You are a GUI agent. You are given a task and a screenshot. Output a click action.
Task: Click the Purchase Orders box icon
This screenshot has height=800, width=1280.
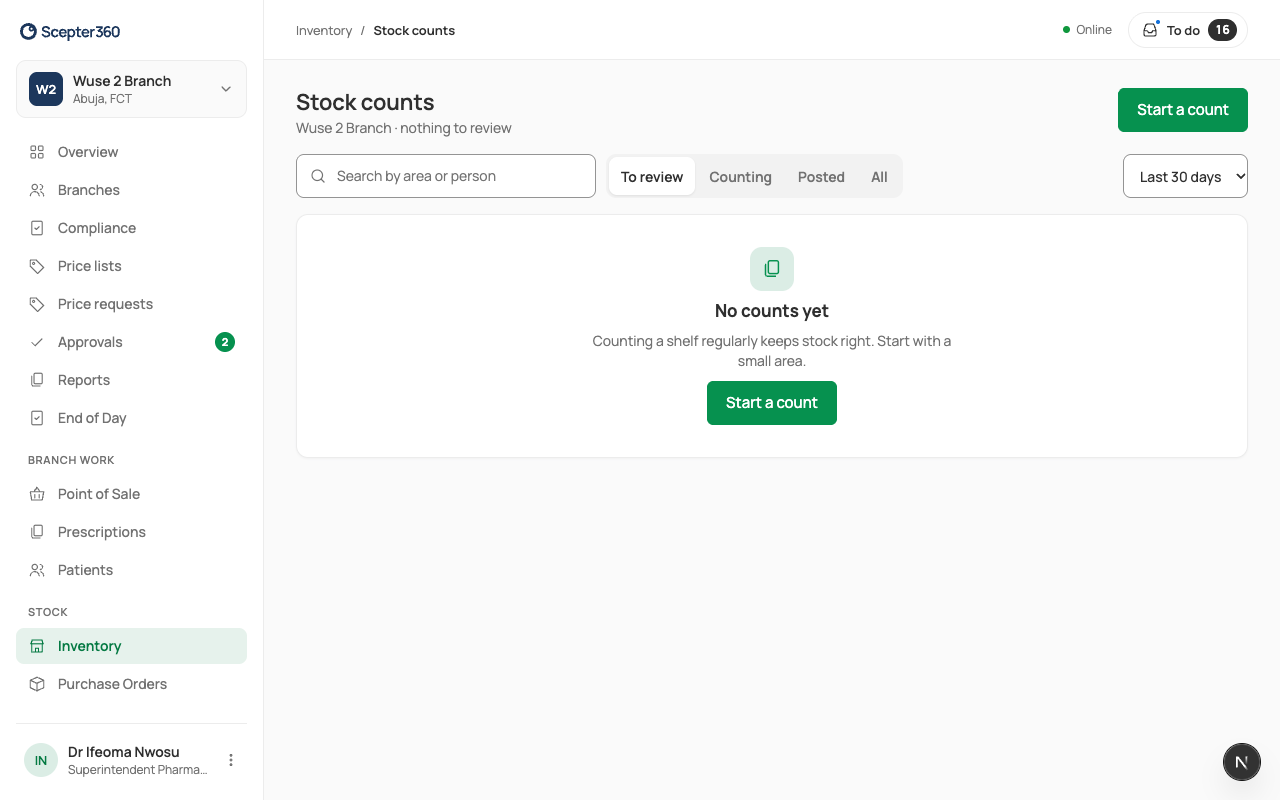[x=37, y=684]
